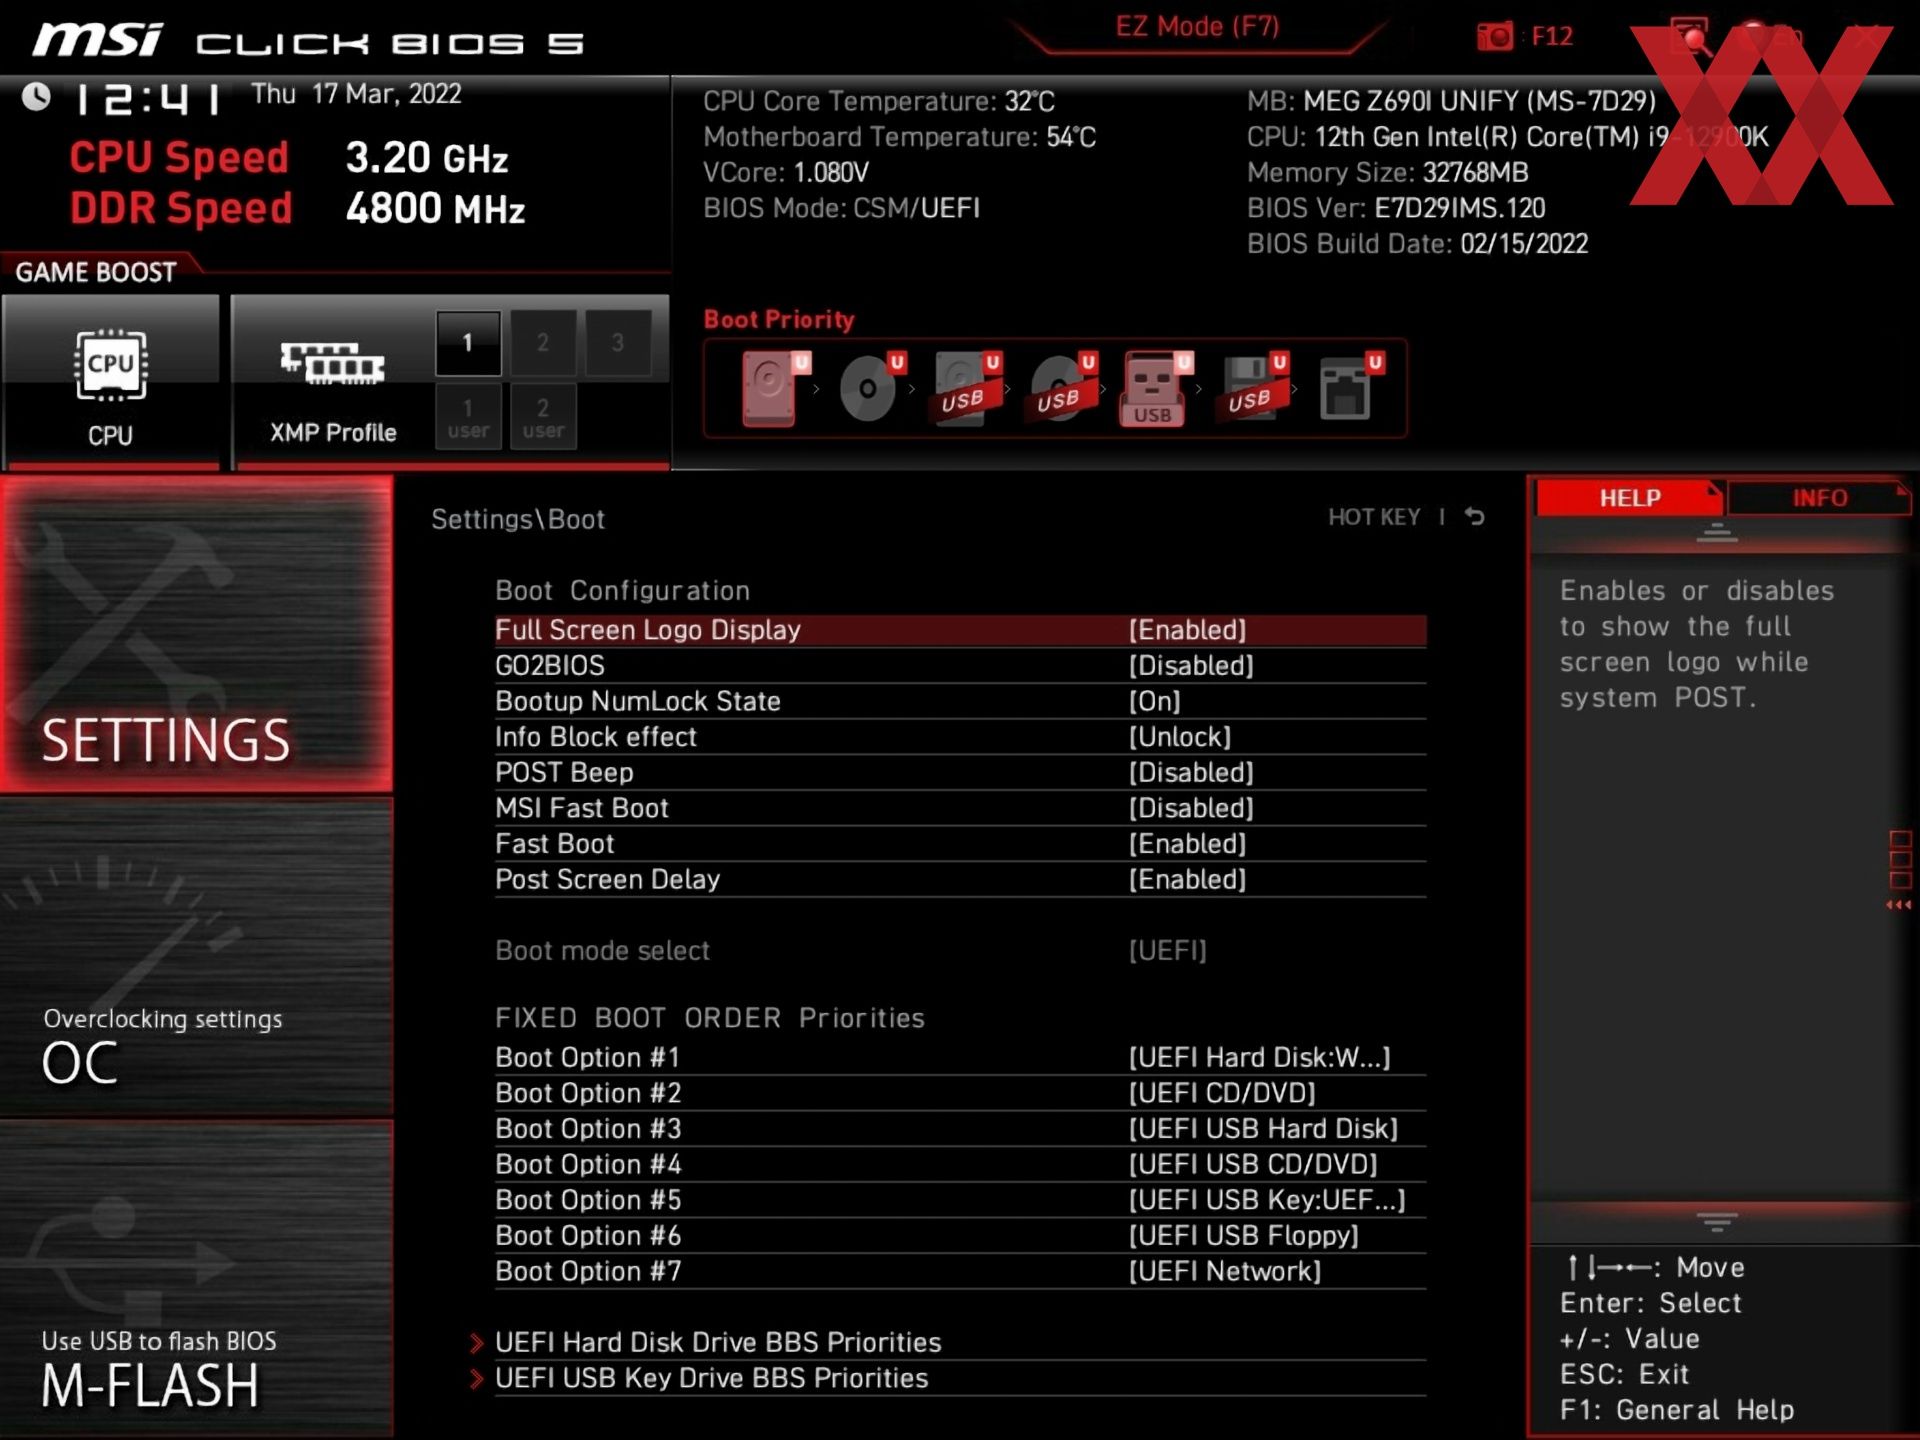Change POST Beep setting value
The height and width of the screenshot is (1440, 1920).
coord(1191,773)
